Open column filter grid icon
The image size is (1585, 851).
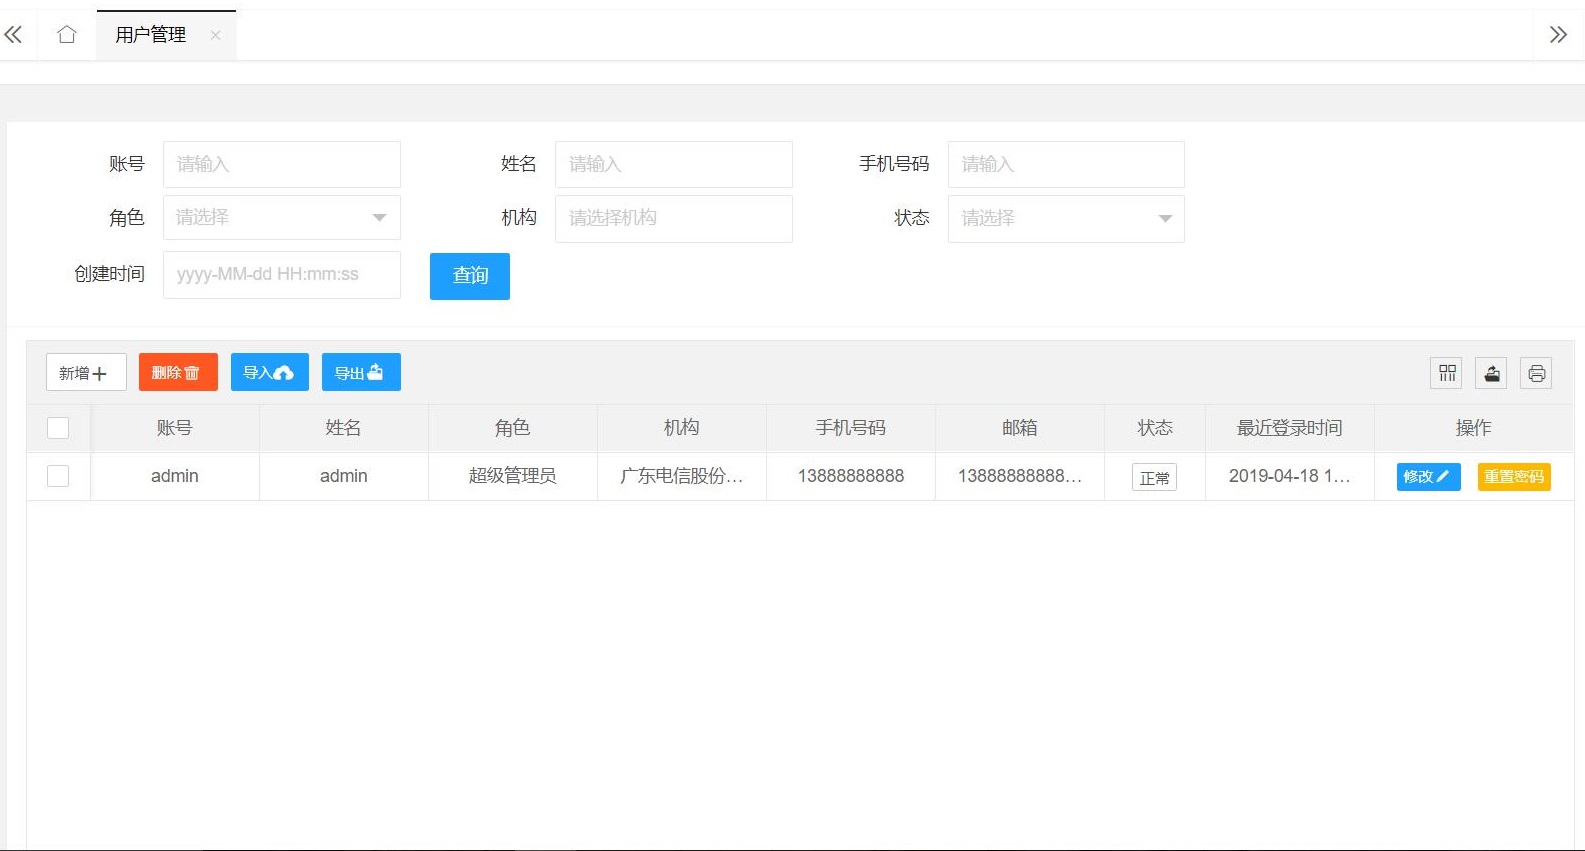click(x=1446, y=373)
